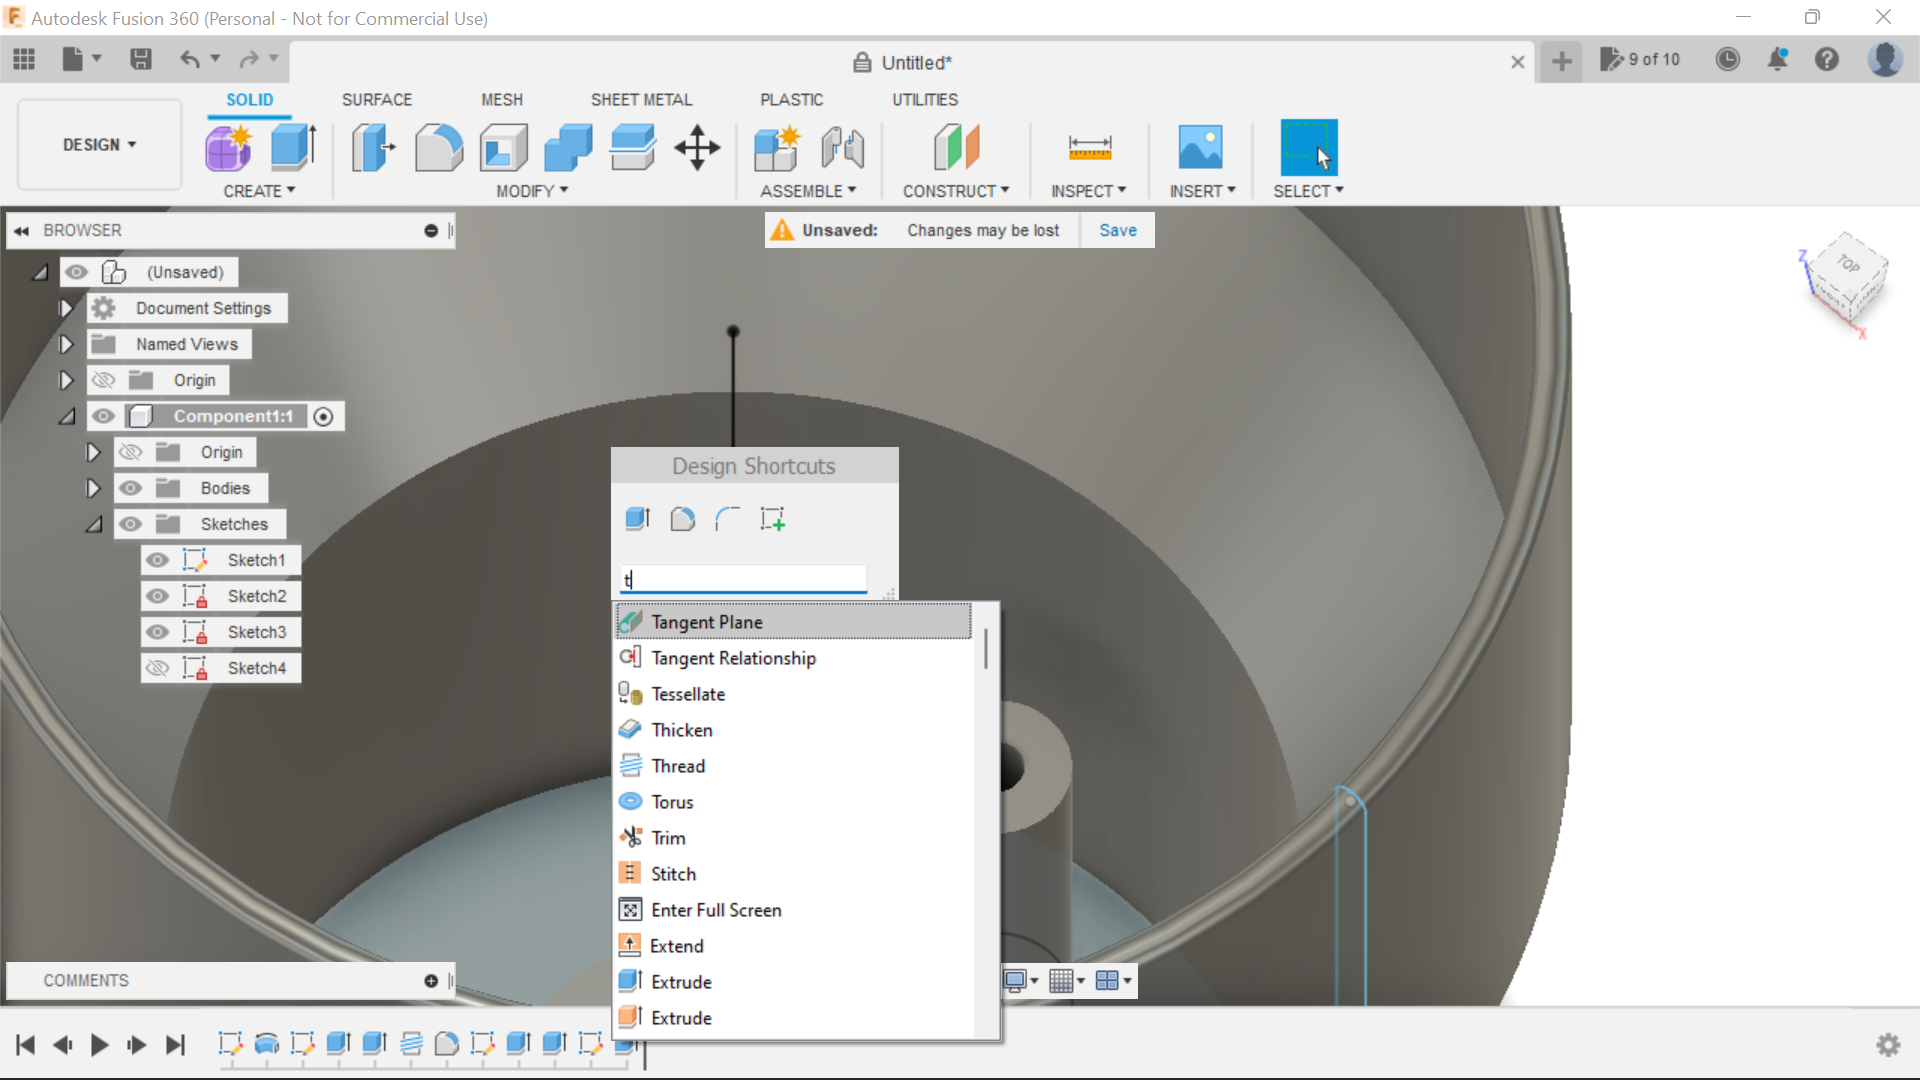Expand Document Settings node
Viewport: 1920px width, 1080px height.
pos(66,308)
